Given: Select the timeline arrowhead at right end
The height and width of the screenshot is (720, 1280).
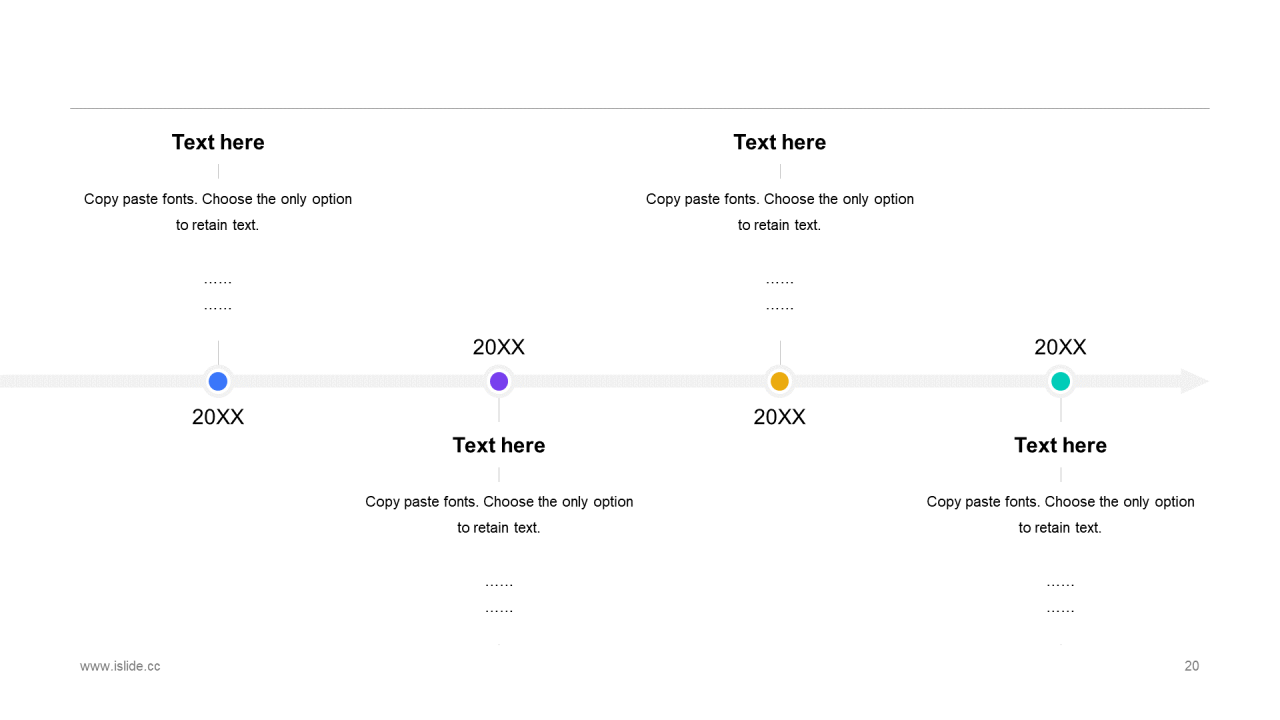Looking at the screenshot, I should coord(1194,381).
